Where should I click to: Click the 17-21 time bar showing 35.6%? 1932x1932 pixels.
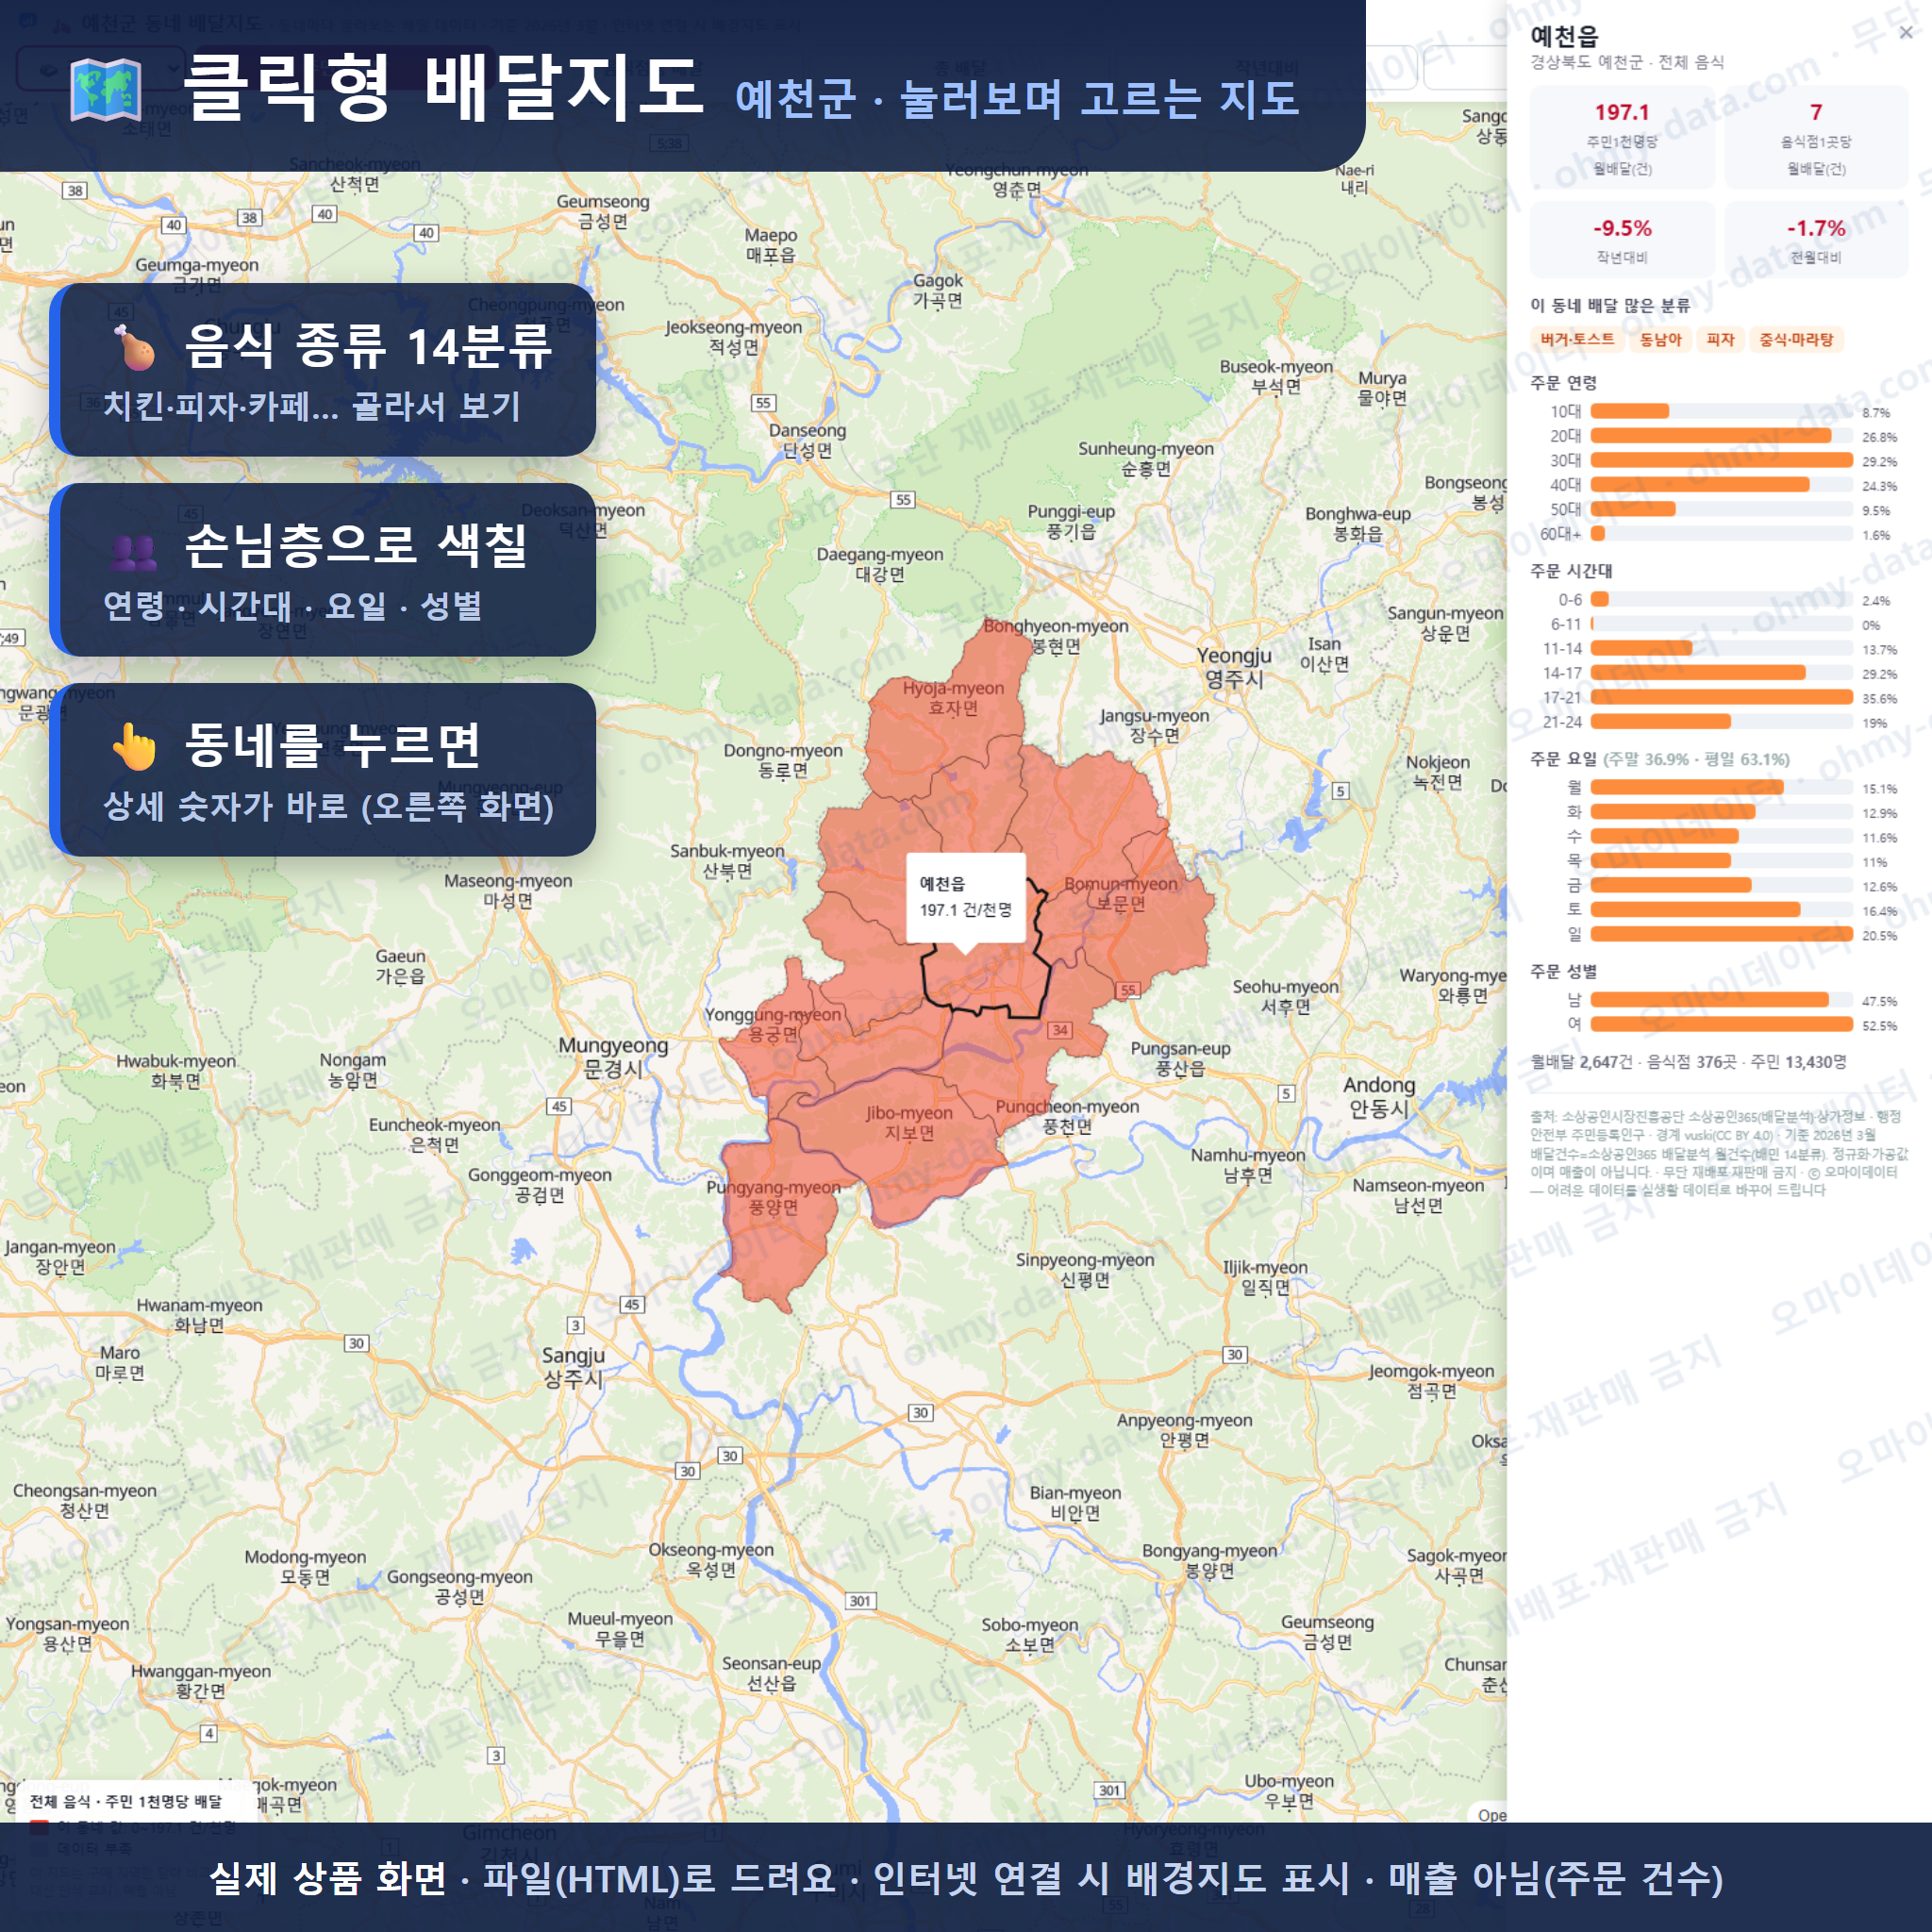[1721, 697]
